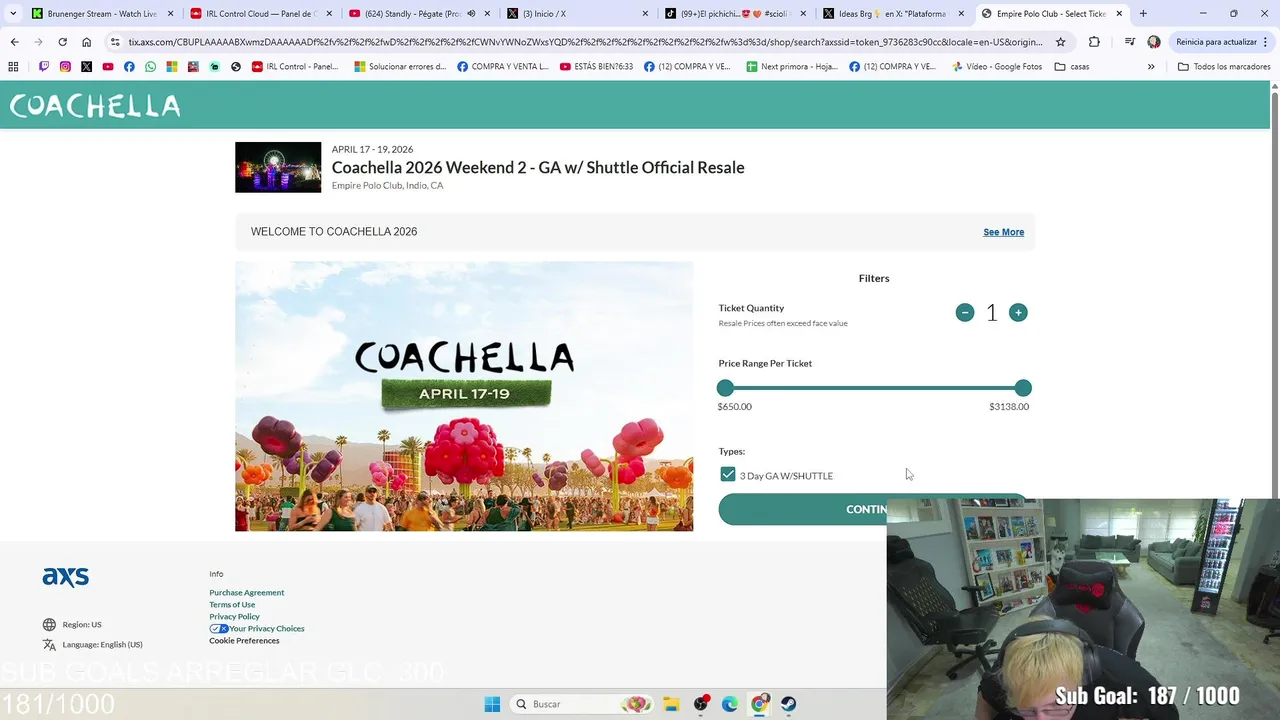Click the minimum price slider handle at $650

pyautogui.click(x=725, y=388)
